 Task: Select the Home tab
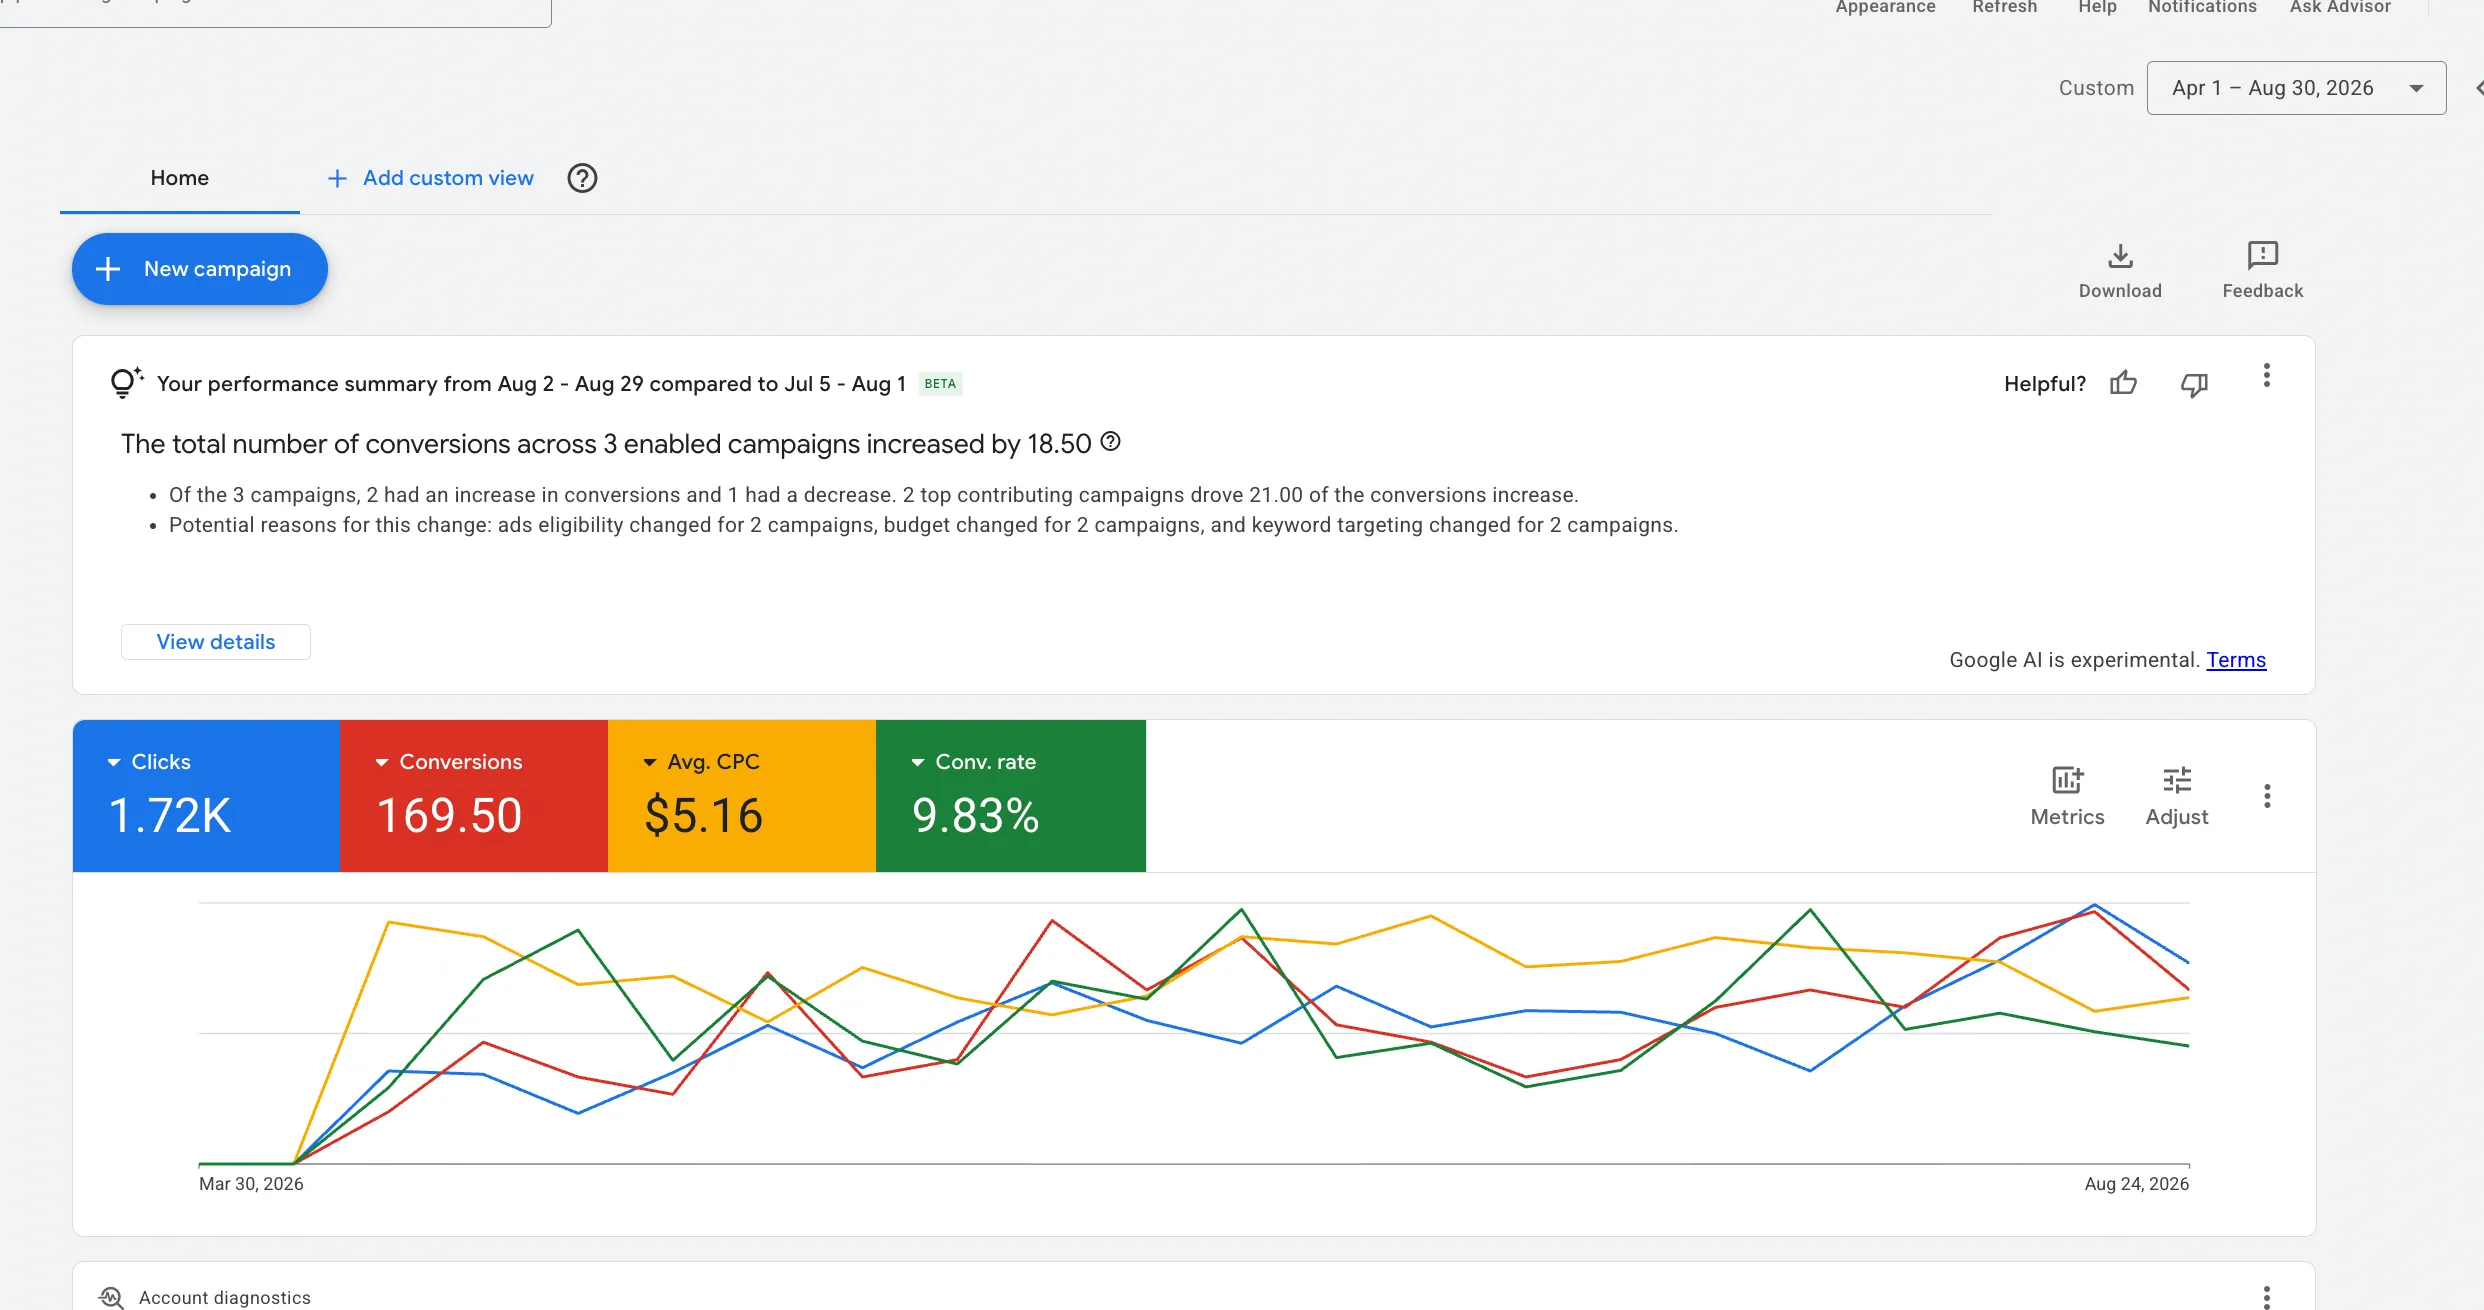[180, 178]
